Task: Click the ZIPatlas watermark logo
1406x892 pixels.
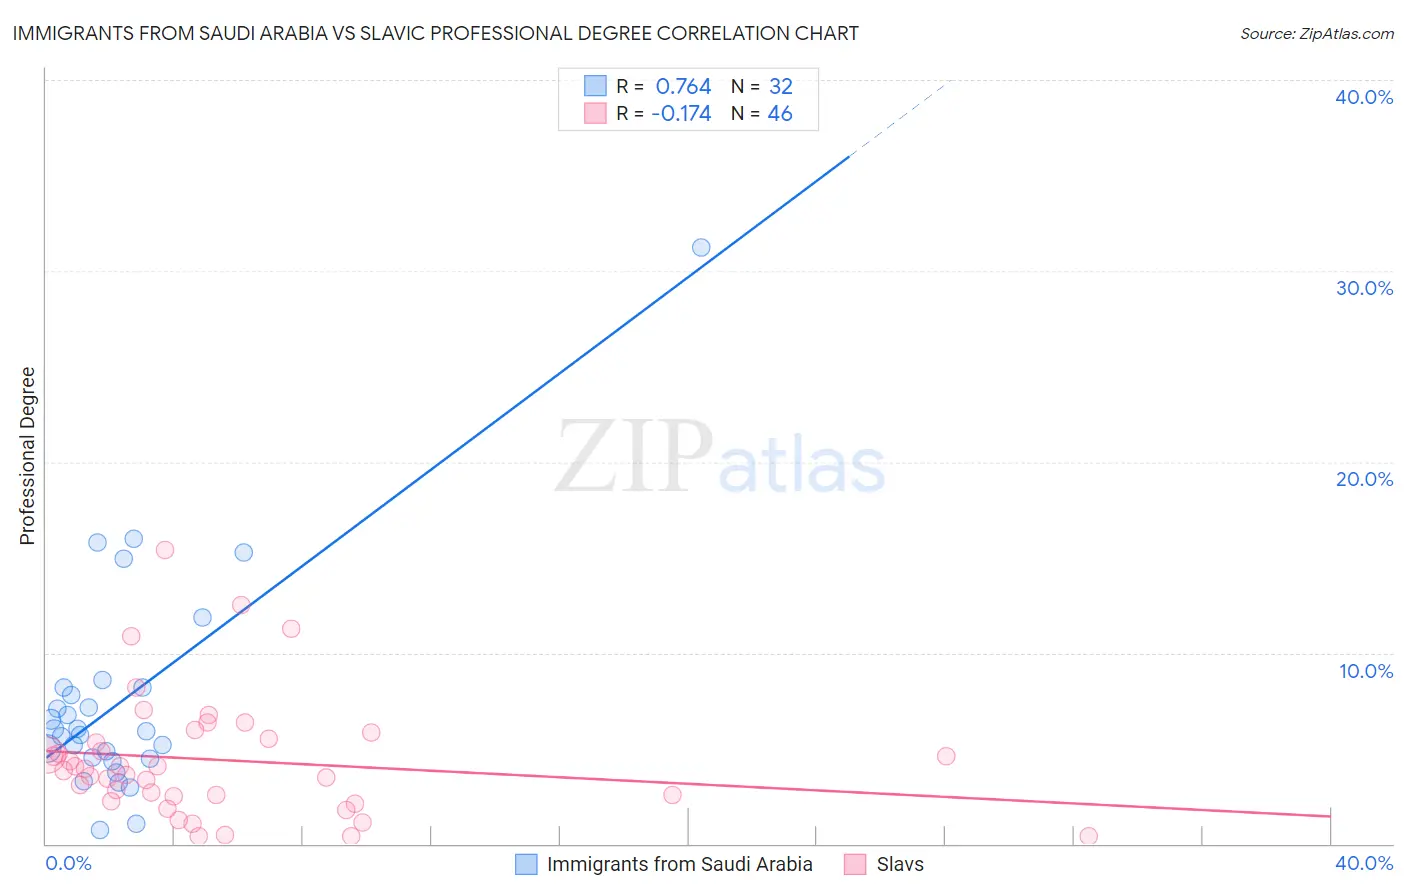Action: click(720, 457)
